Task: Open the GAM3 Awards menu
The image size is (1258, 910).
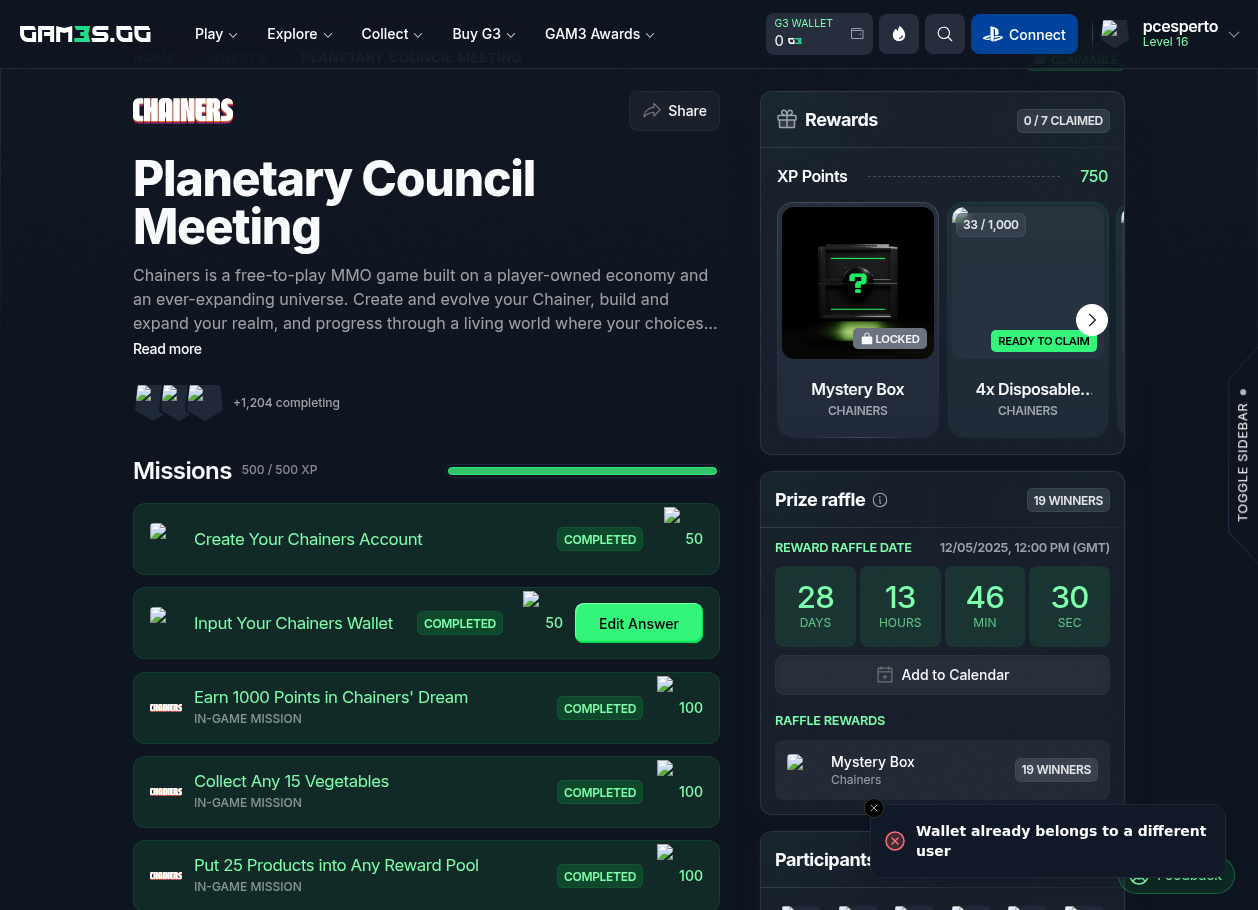Action: (599, 34)
